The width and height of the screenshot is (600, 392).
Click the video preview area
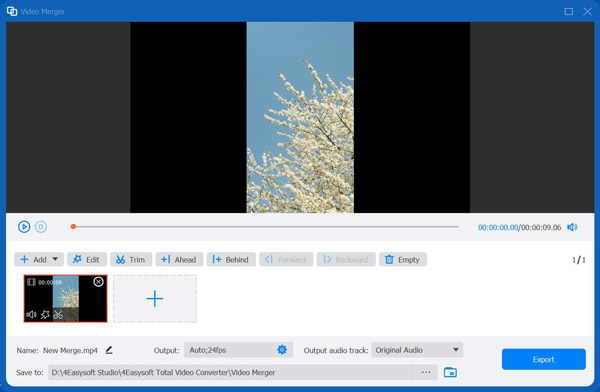(x=300, y=117)
